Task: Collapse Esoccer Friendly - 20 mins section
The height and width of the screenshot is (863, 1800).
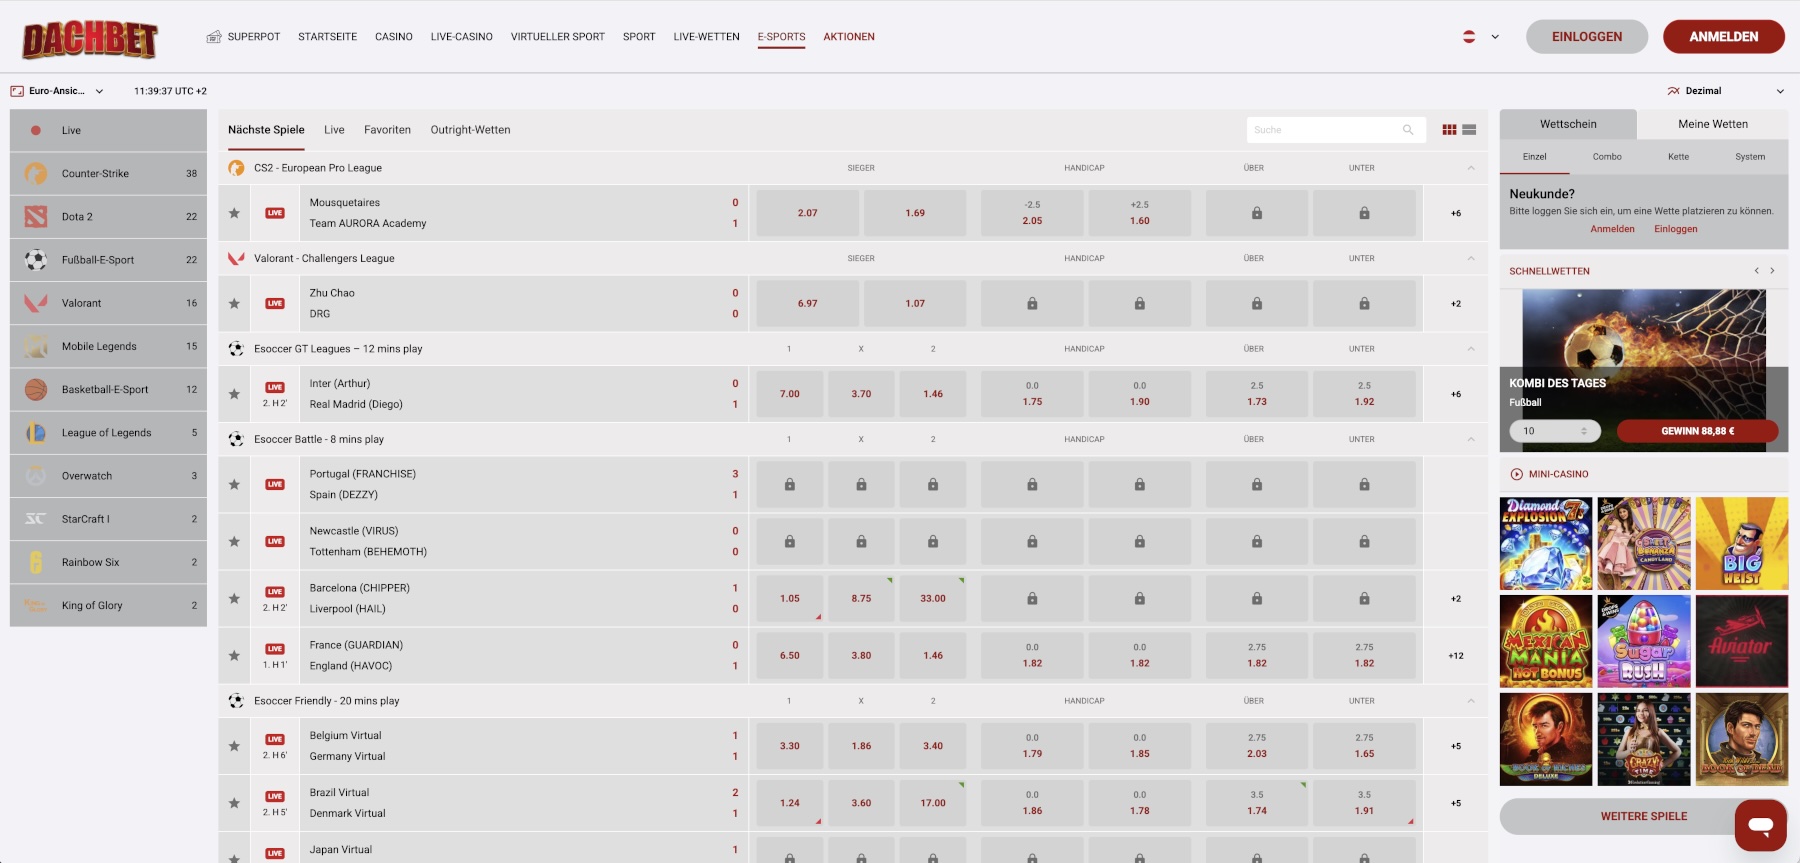Action: tap(1471, 701)
